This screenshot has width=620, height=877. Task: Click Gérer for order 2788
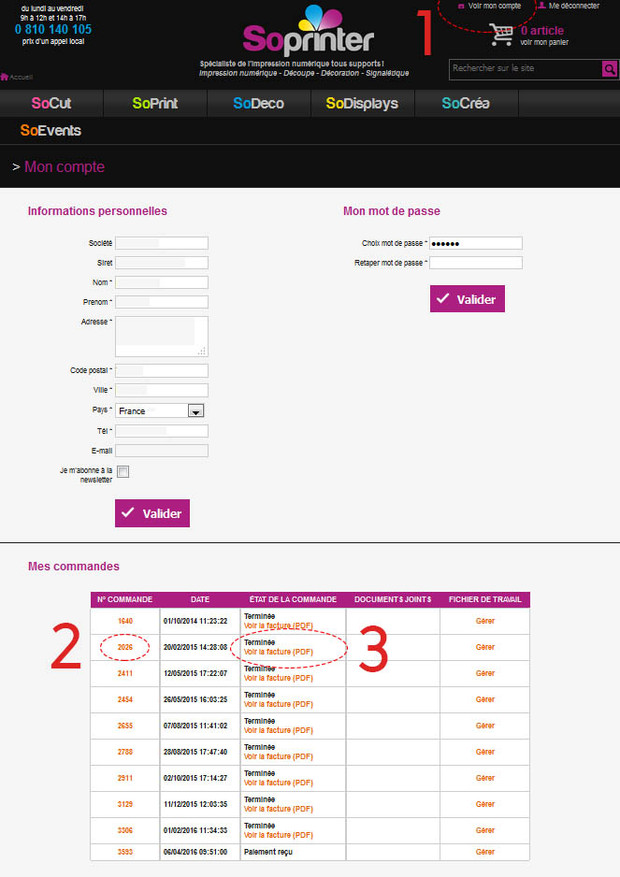(485, 752)
